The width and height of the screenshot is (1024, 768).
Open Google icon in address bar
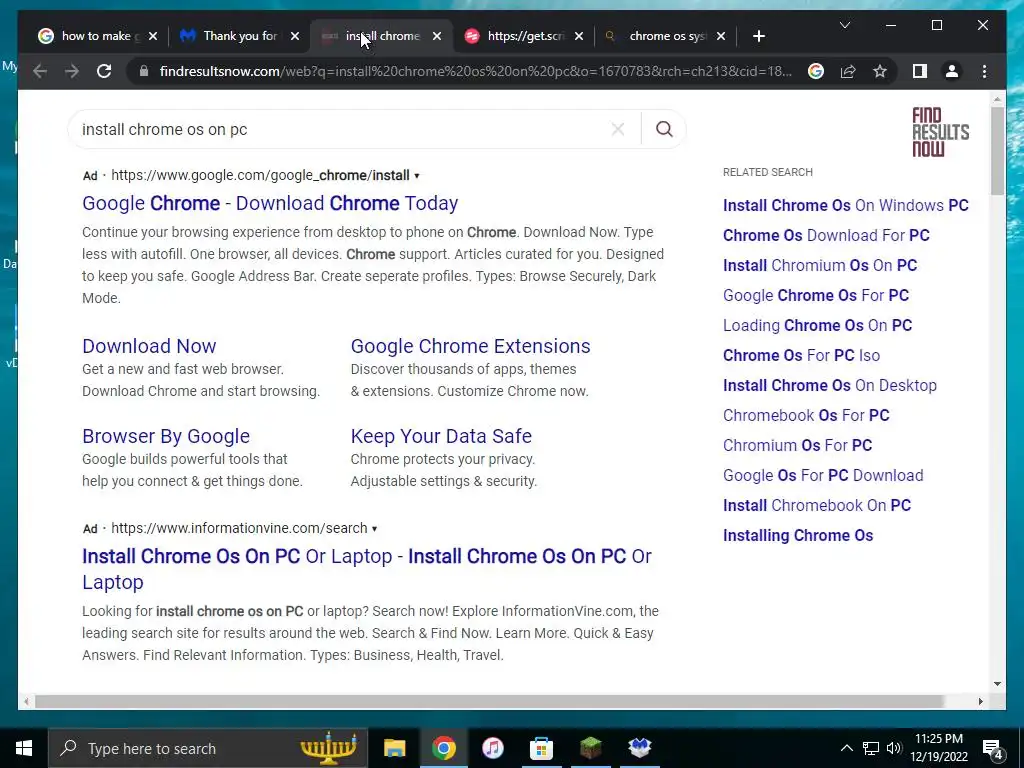coord(816,71)
